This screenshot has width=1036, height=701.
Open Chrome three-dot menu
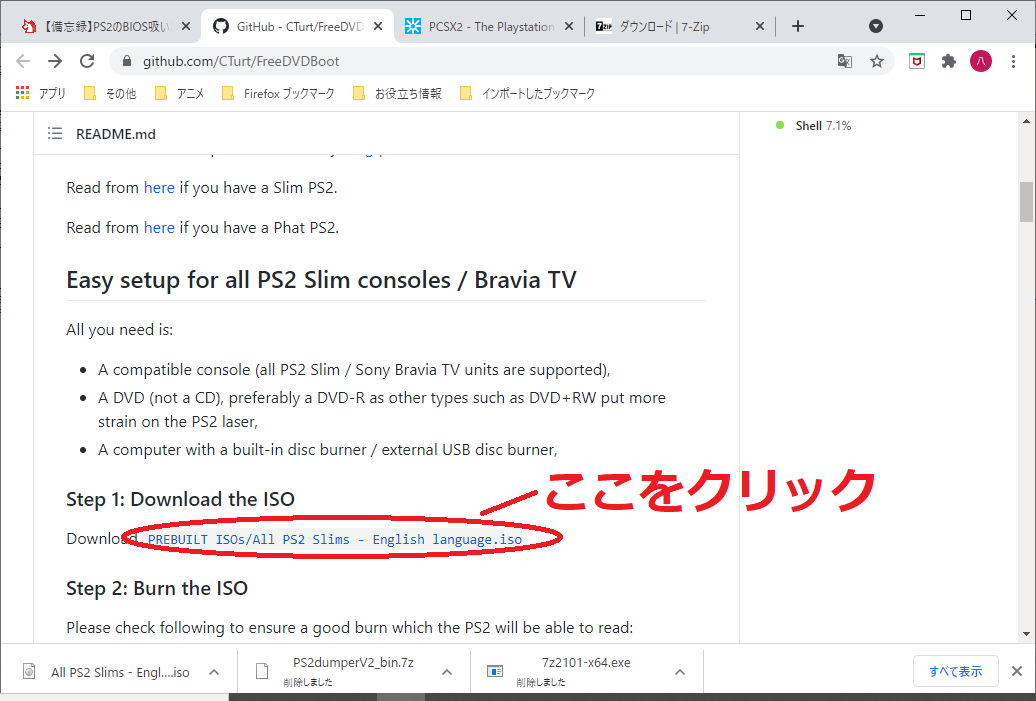point(1013,61)
